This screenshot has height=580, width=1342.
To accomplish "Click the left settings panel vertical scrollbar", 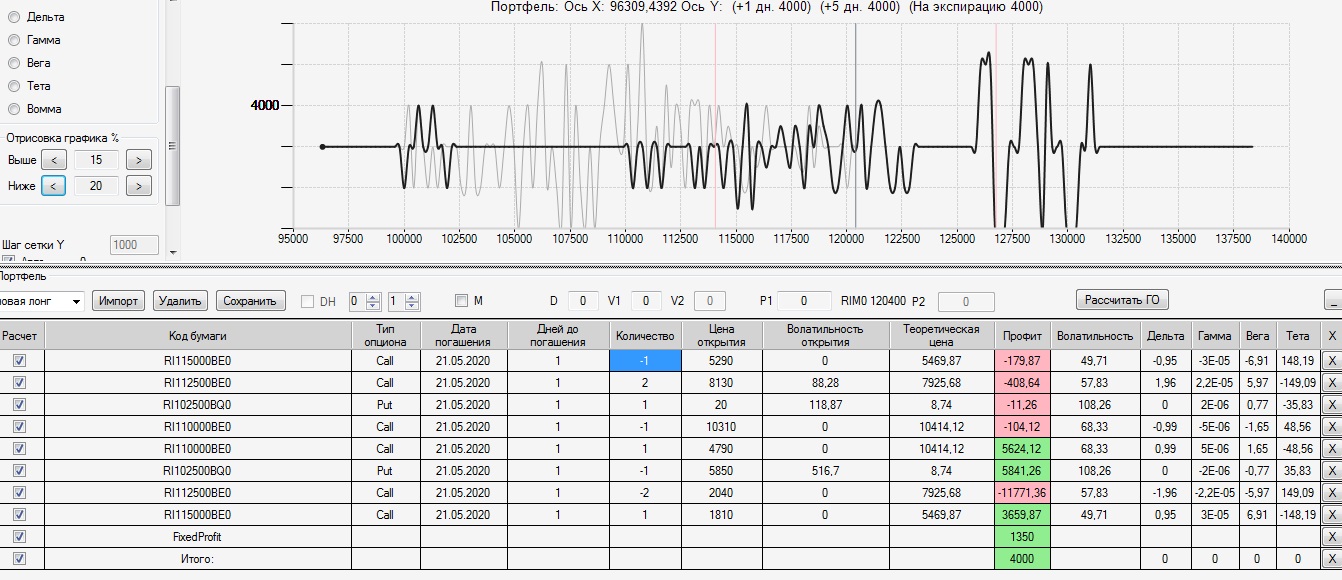I will pyautogui.click(x=172, y=145).
